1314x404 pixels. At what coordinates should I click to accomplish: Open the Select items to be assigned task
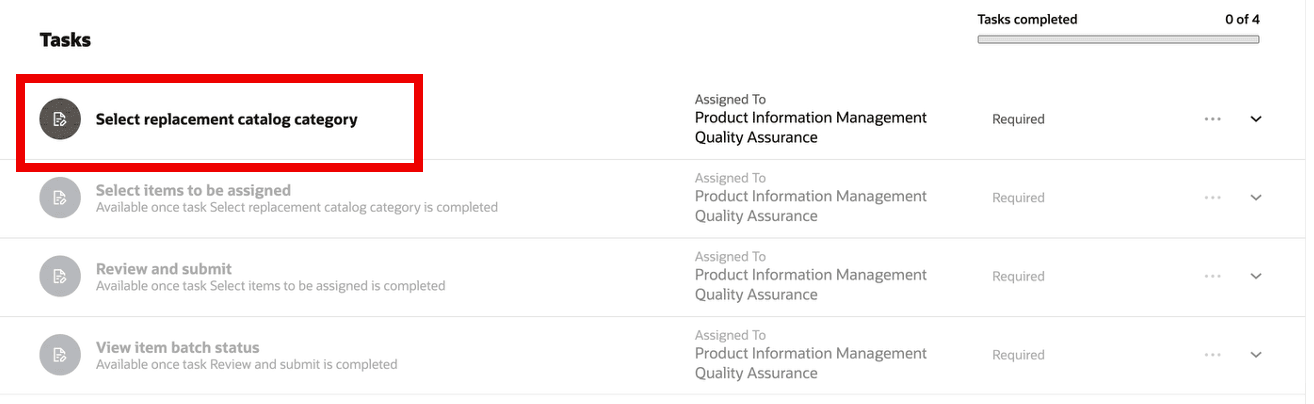point(193,190)
